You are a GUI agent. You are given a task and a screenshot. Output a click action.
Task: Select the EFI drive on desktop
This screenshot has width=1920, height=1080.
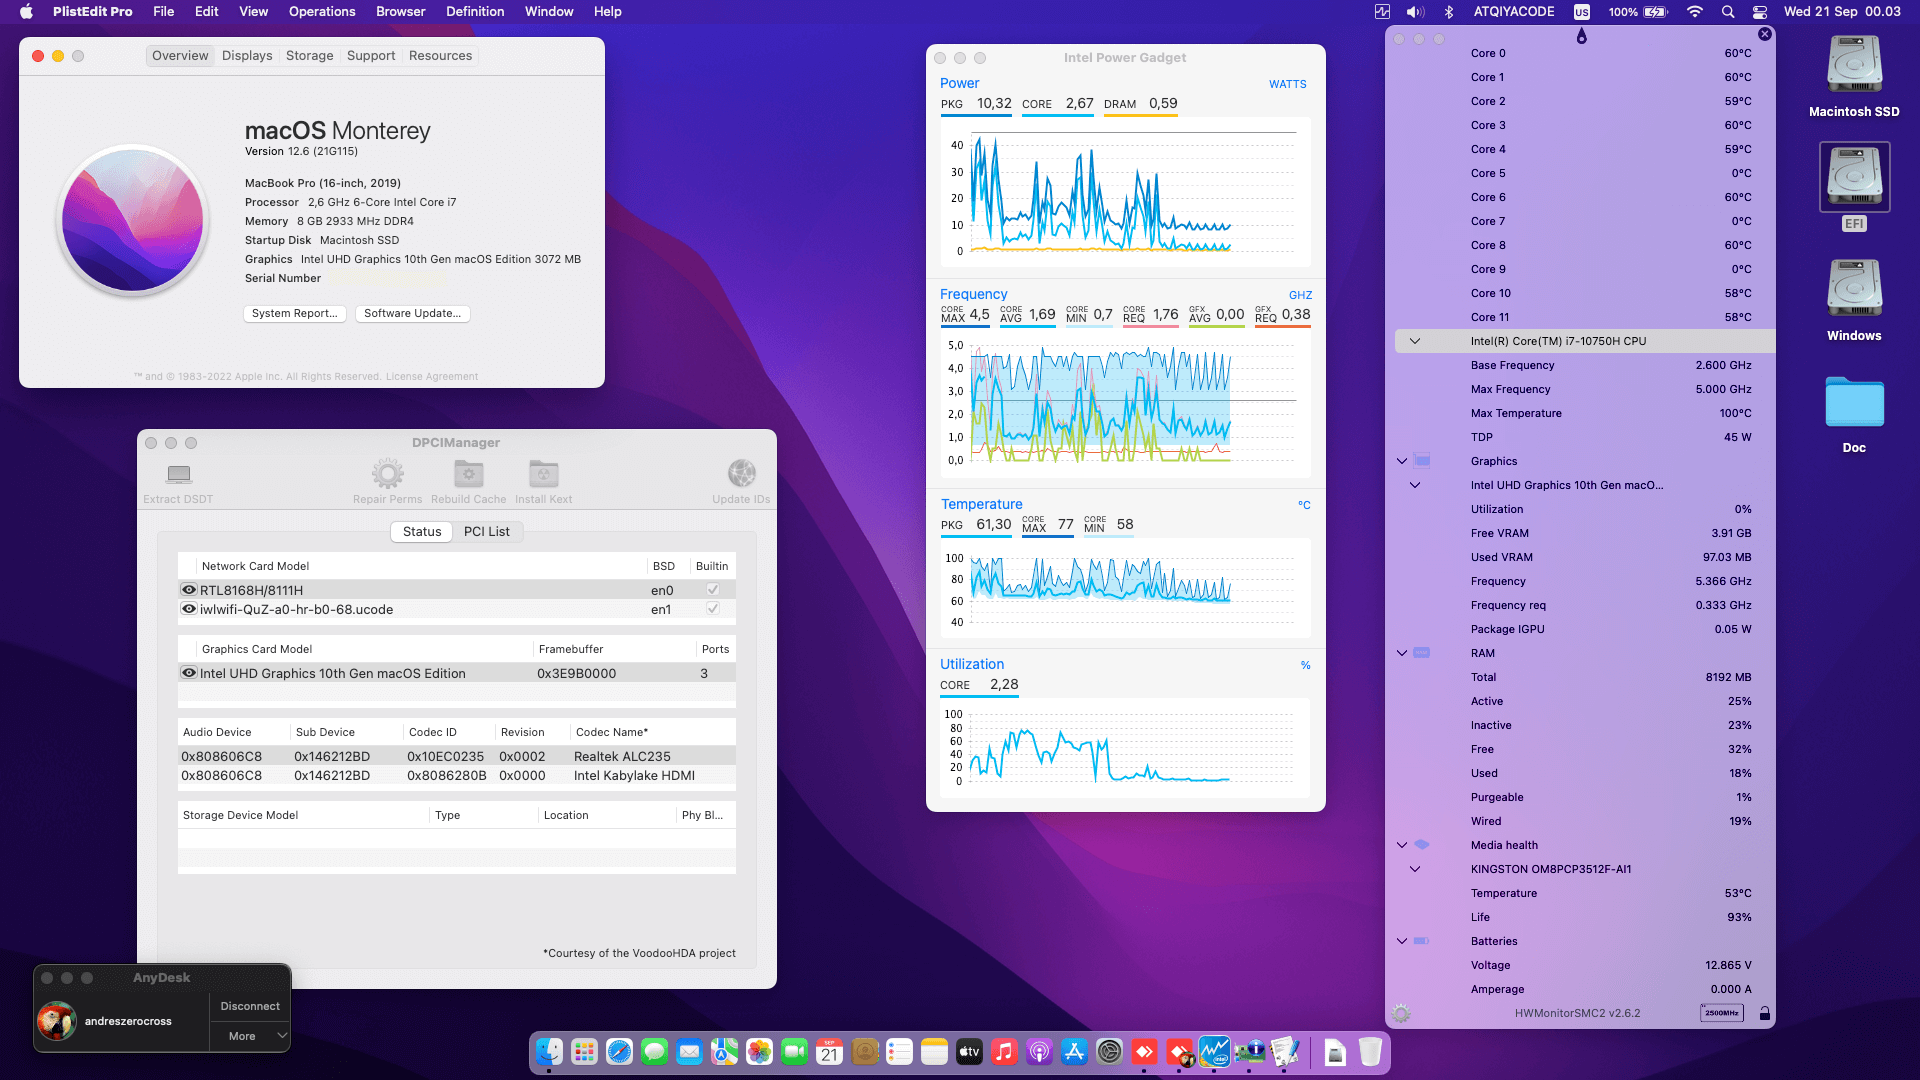pos(1854,176)
